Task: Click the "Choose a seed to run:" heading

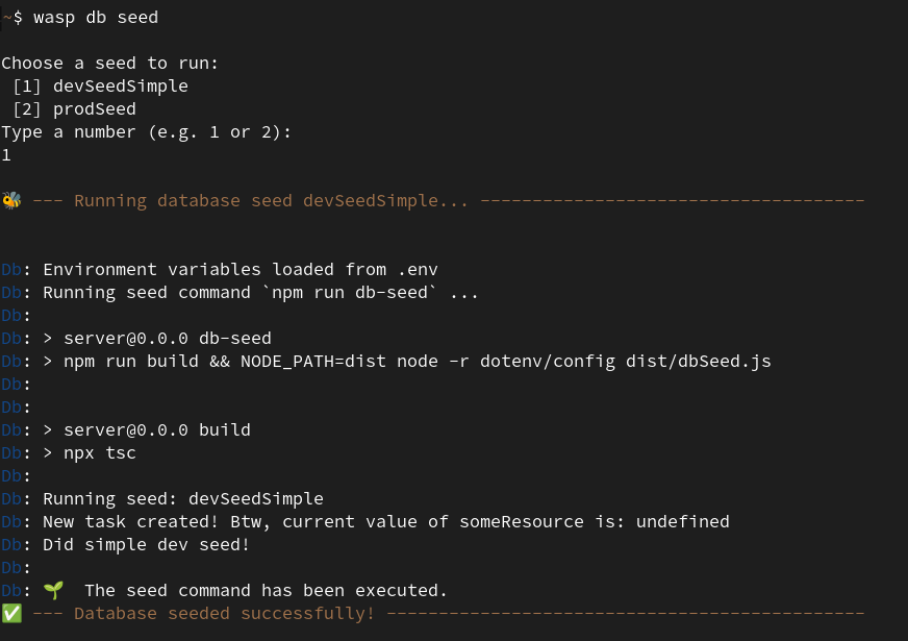Action: pyautogui.click(x=110, y=63)
